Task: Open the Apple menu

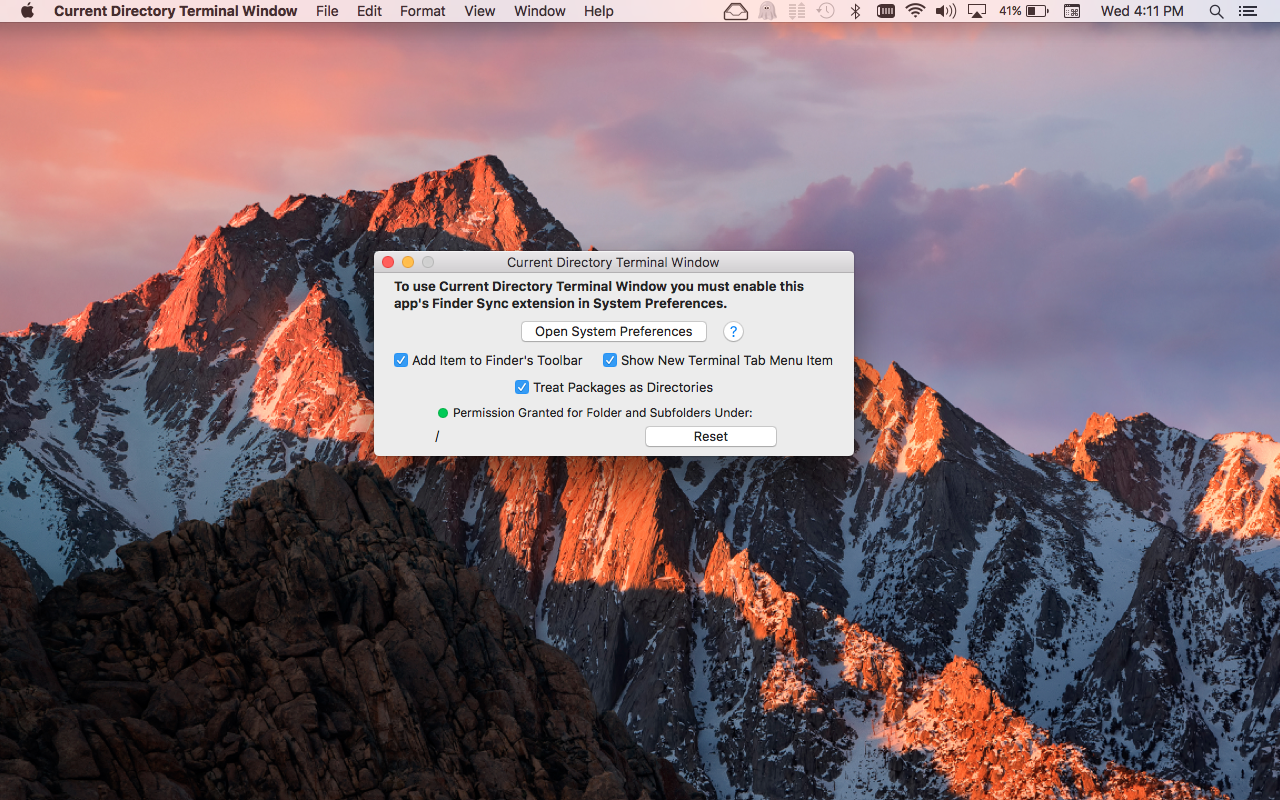Action: pyautogui.click(x=27, y=11)
